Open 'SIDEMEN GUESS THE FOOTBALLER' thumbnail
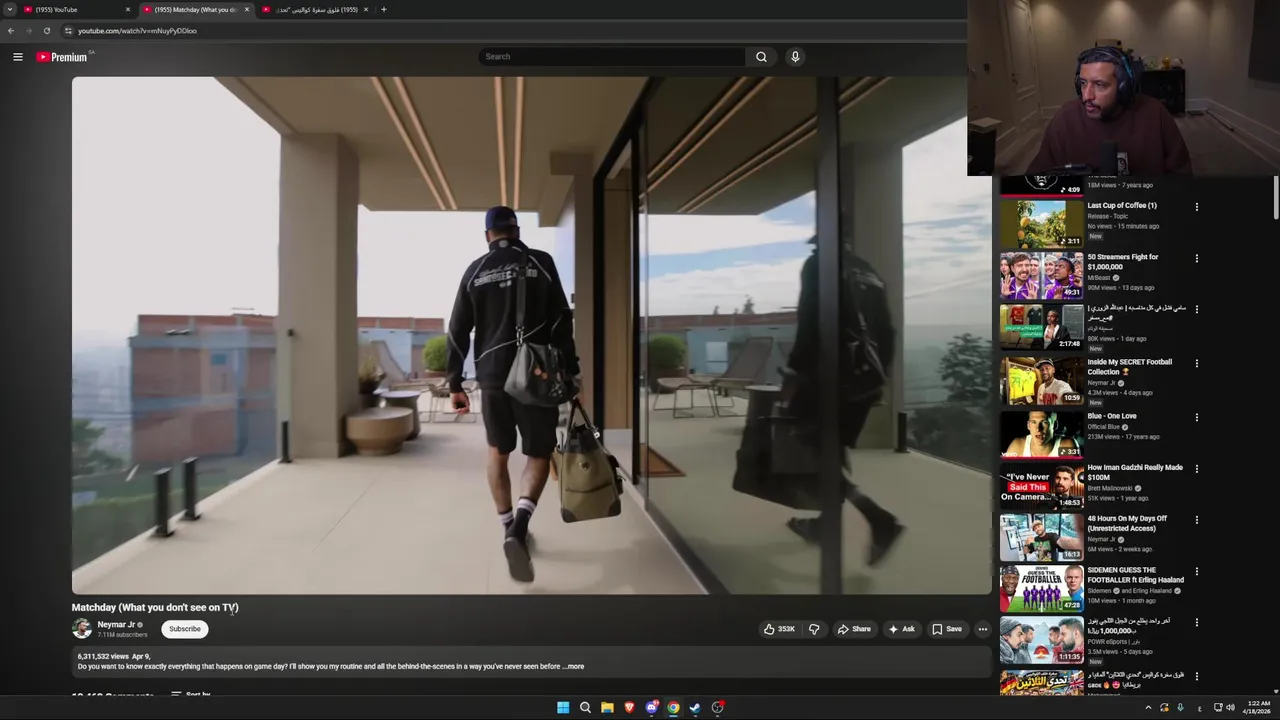Viewport: 1280px width, 720px height. coord(1041,589)
